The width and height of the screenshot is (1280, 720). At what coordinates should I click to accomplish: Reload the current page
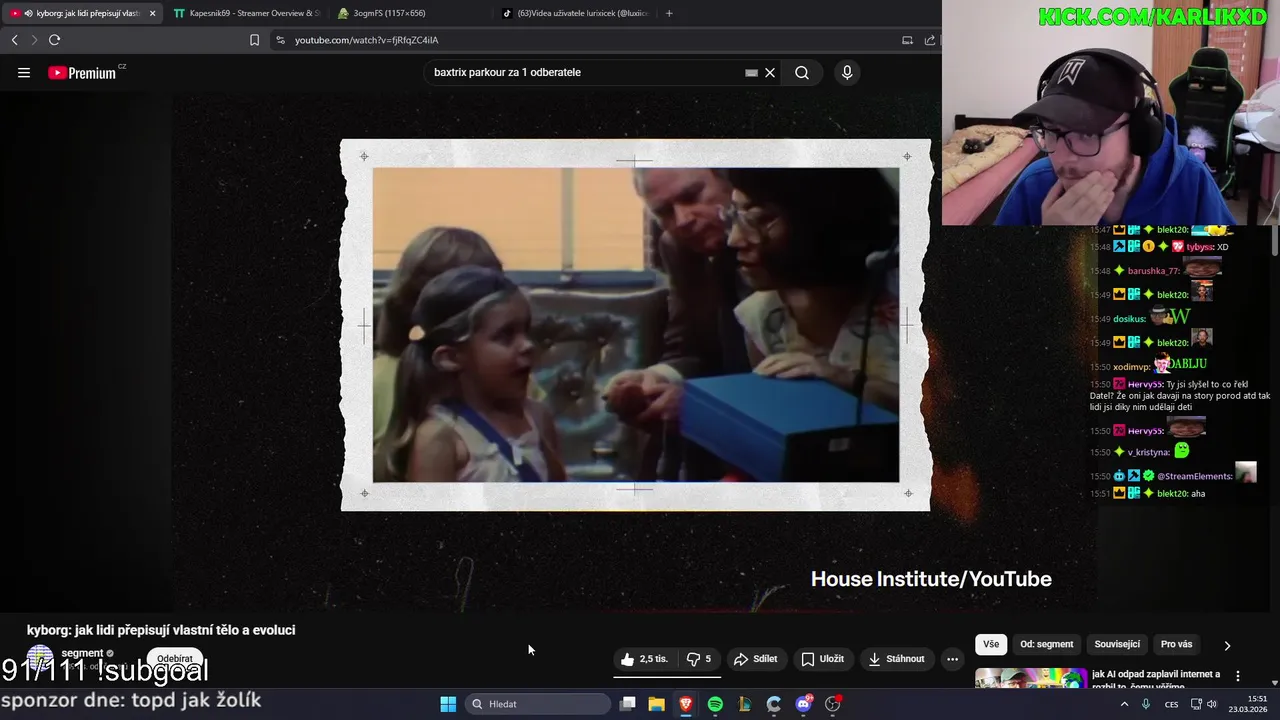click(54, 40)
